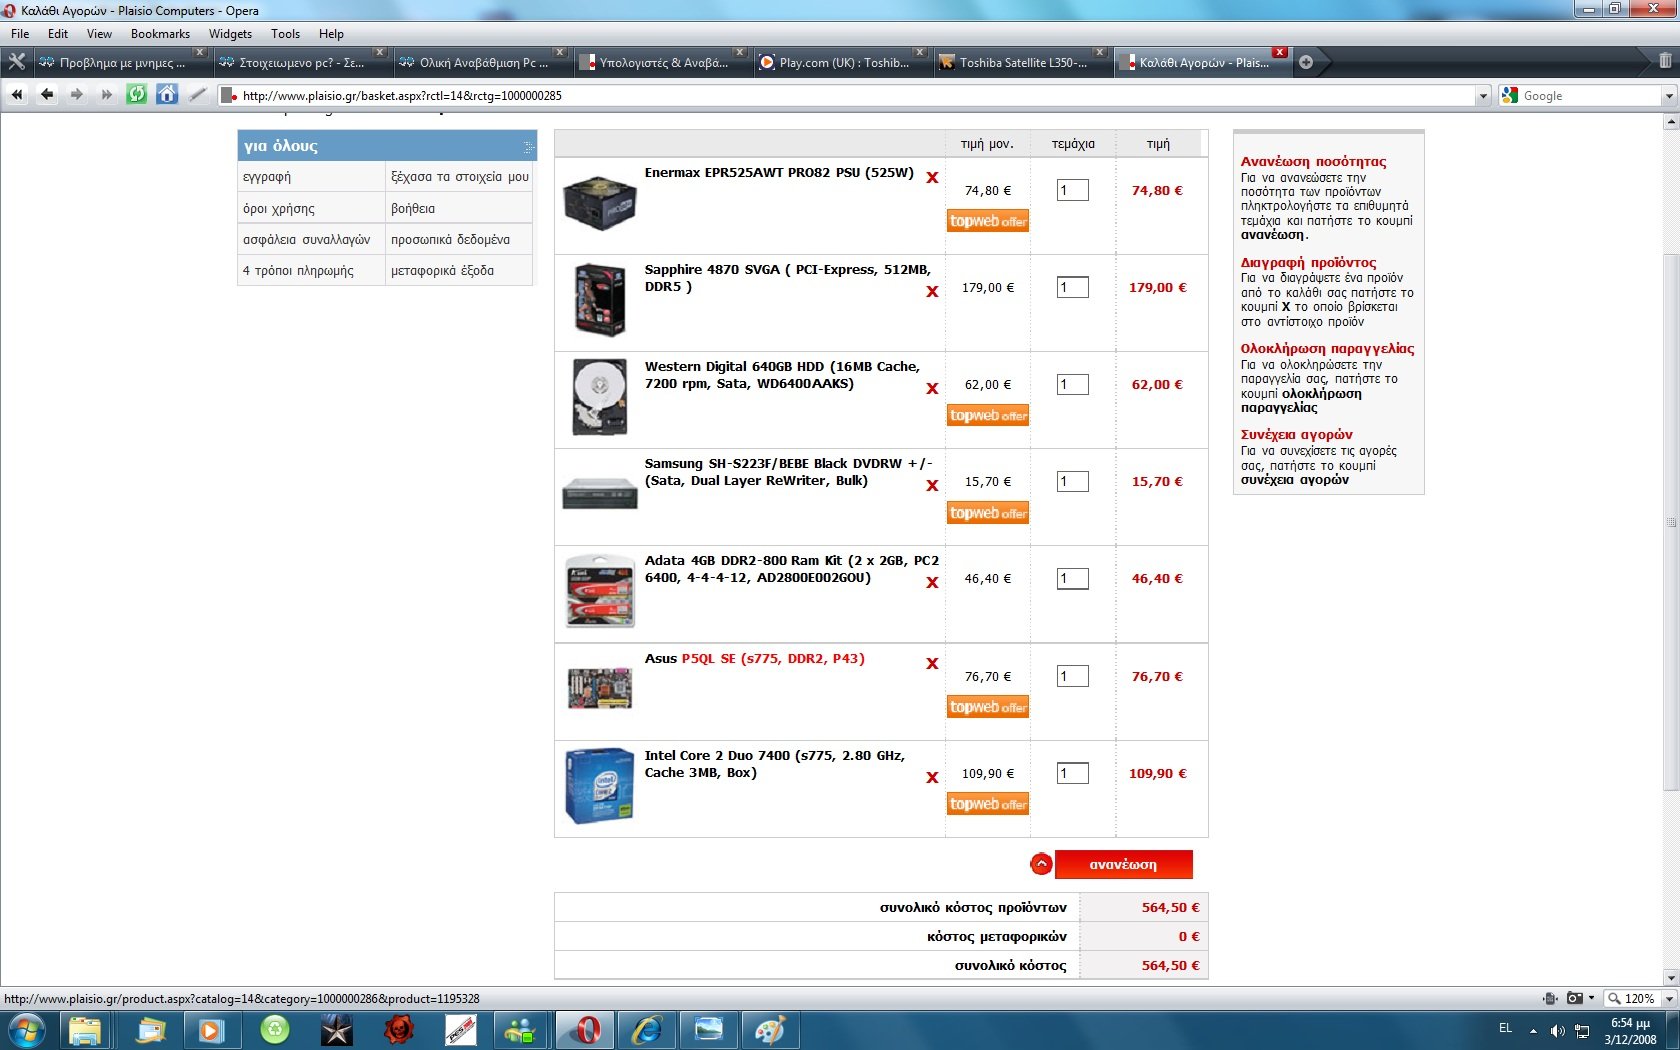Click the Rewind navigation button

tap(17, 95)
